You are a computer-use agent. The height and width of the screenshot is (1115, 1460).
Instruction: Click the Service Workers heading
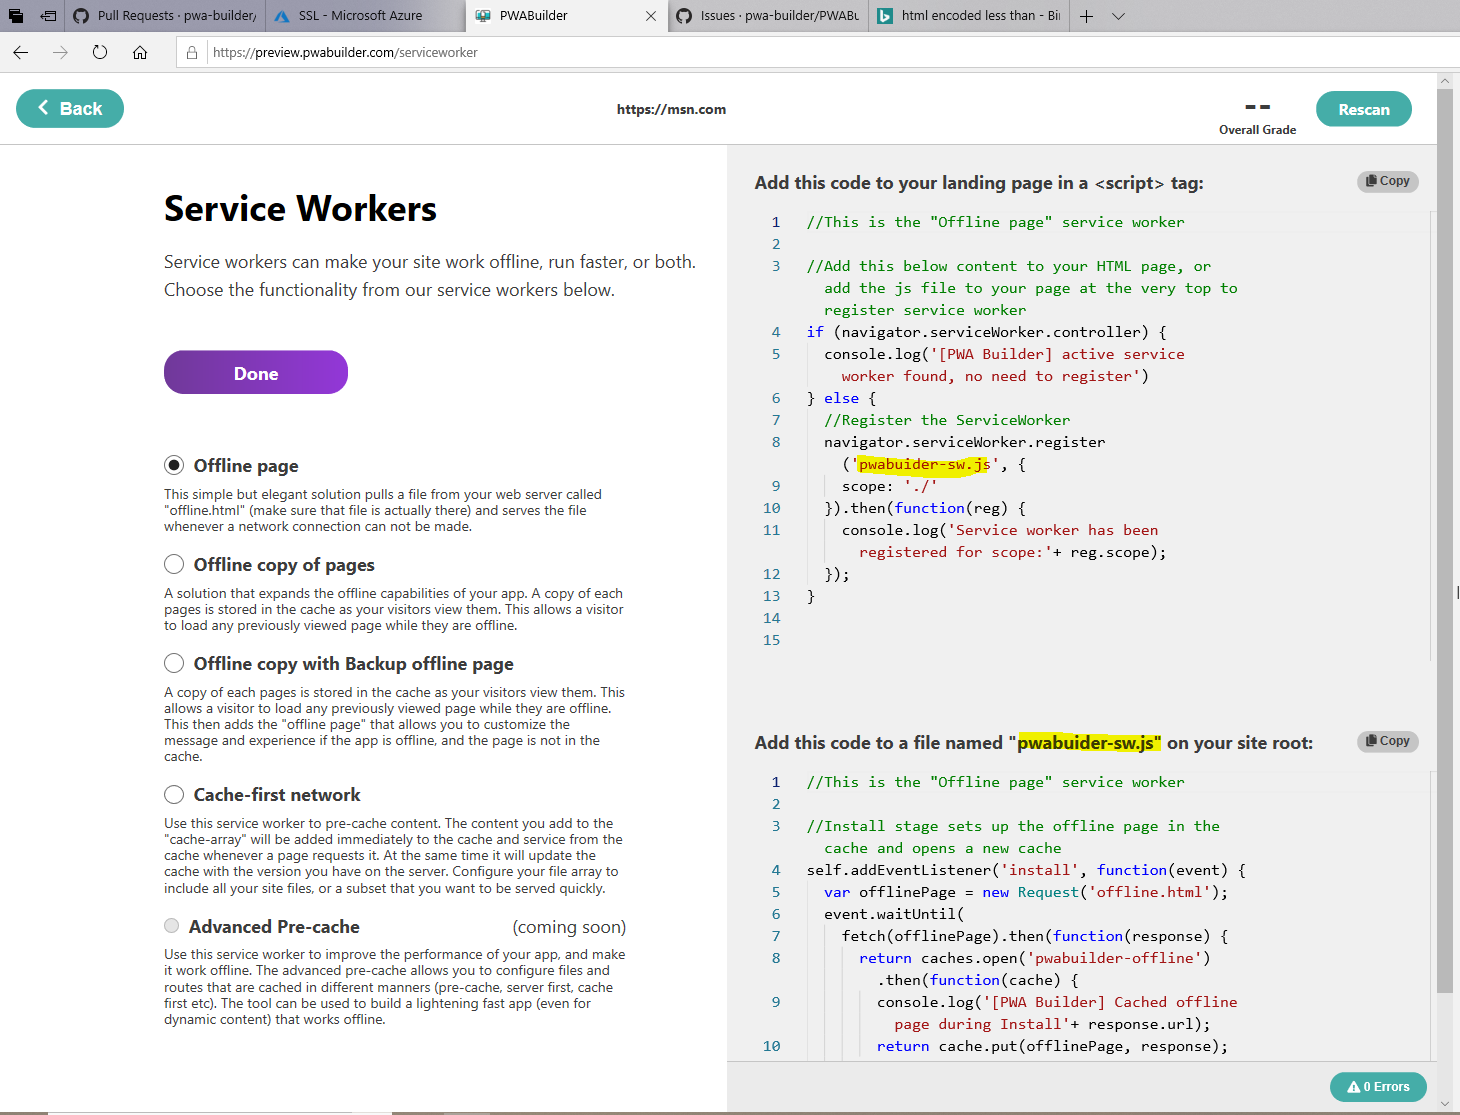300,209
